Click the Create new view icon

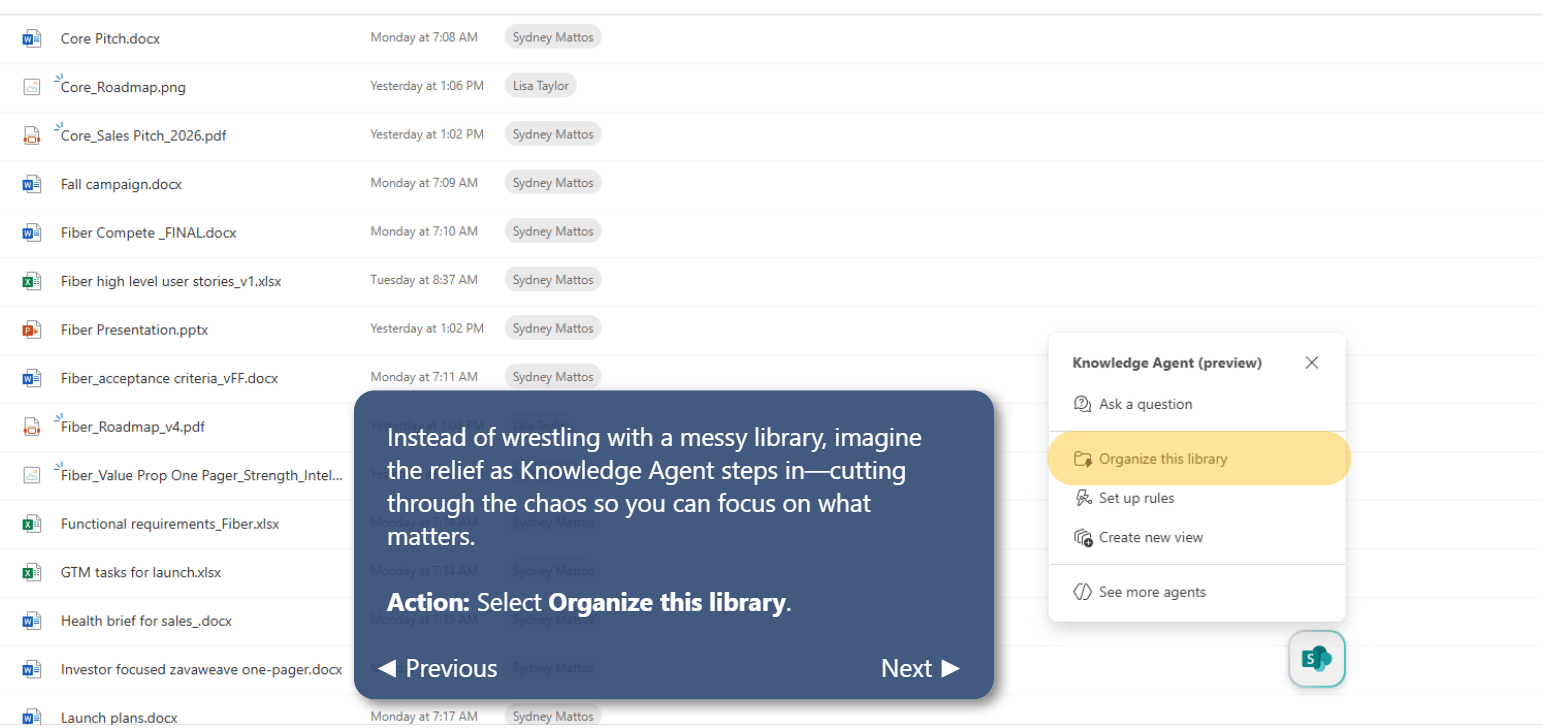click(1082, 537)
